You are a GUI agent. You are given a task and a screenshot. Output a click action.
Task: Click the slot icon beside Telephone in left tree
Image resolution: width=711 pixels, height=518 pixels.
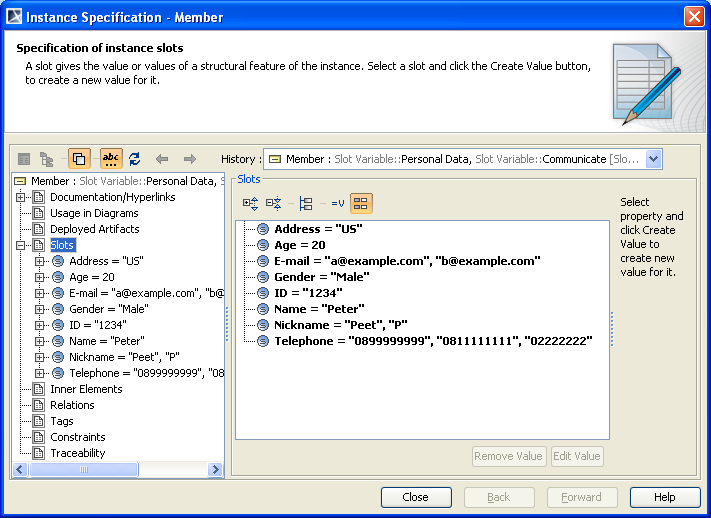click(x=58, y=373)
